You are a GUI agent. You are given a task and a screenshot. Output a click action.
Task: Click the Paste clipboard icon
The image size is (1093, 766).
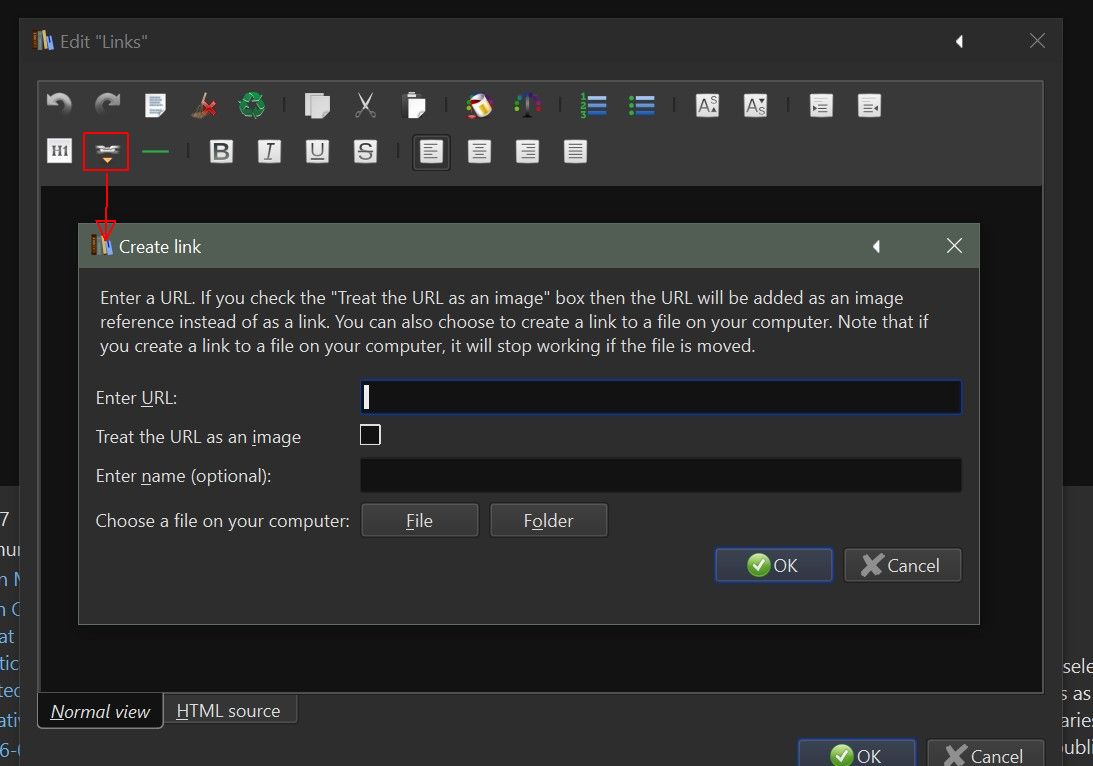[413, 105]
